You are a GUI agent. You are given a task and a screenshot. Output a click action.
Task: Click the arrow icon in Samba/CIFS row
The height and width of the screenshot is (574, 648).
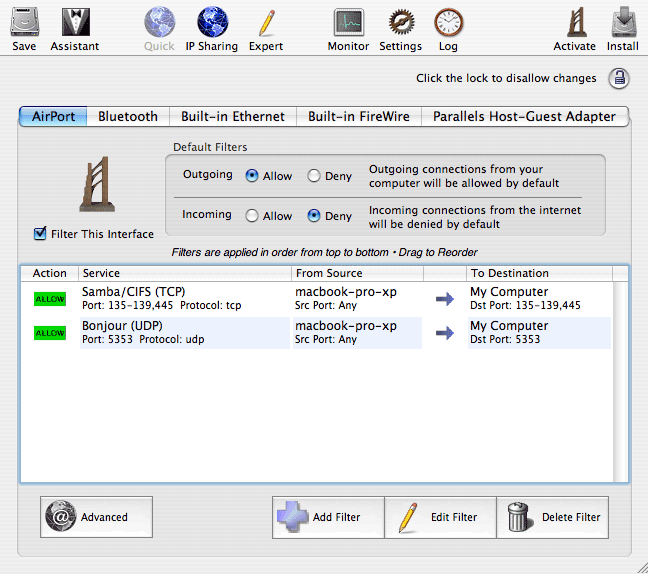pos(445,299)
